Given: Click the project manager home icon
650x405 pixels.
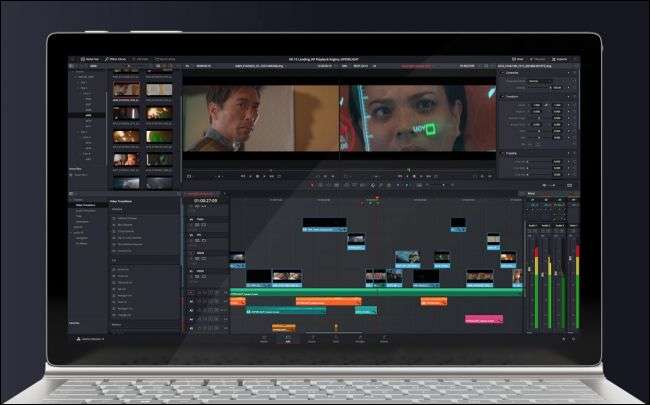Looking at the screenshot, I should [x=564, y=339].
